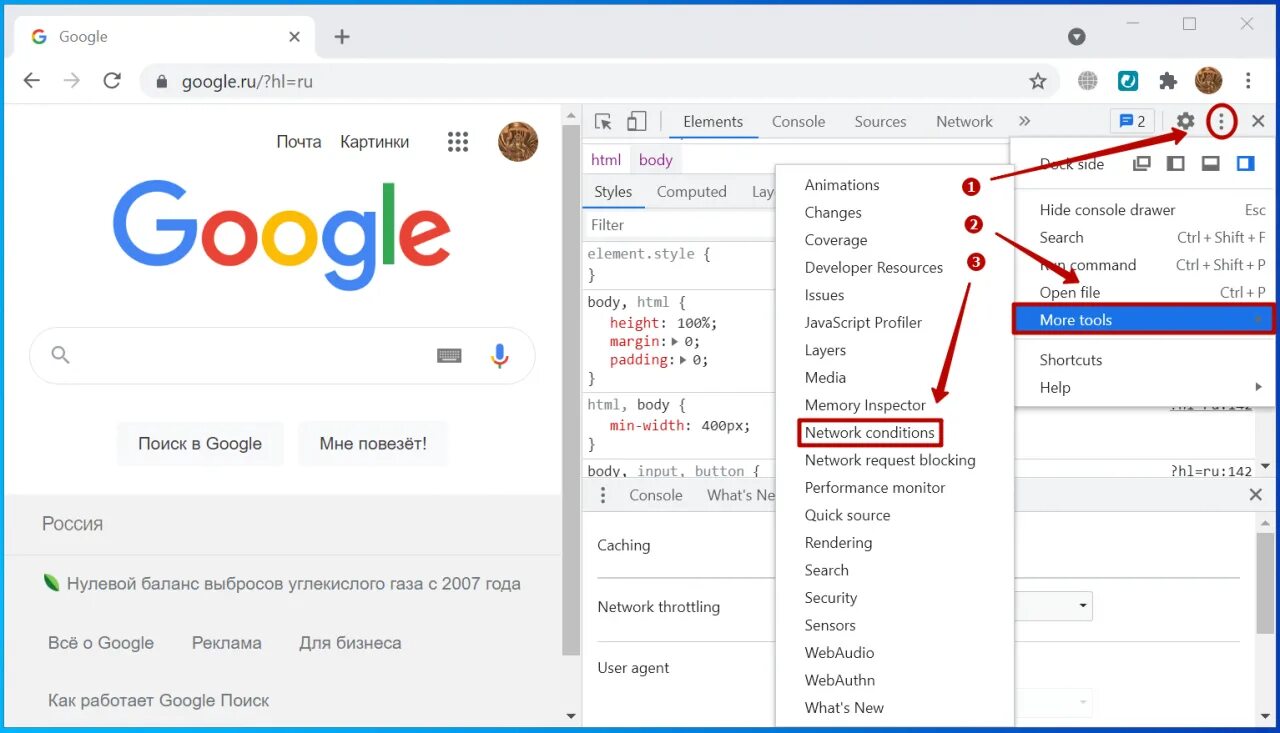Undock DevTools into a separate window
This screenshot has height=733, width=1280.
[1142, 164]
